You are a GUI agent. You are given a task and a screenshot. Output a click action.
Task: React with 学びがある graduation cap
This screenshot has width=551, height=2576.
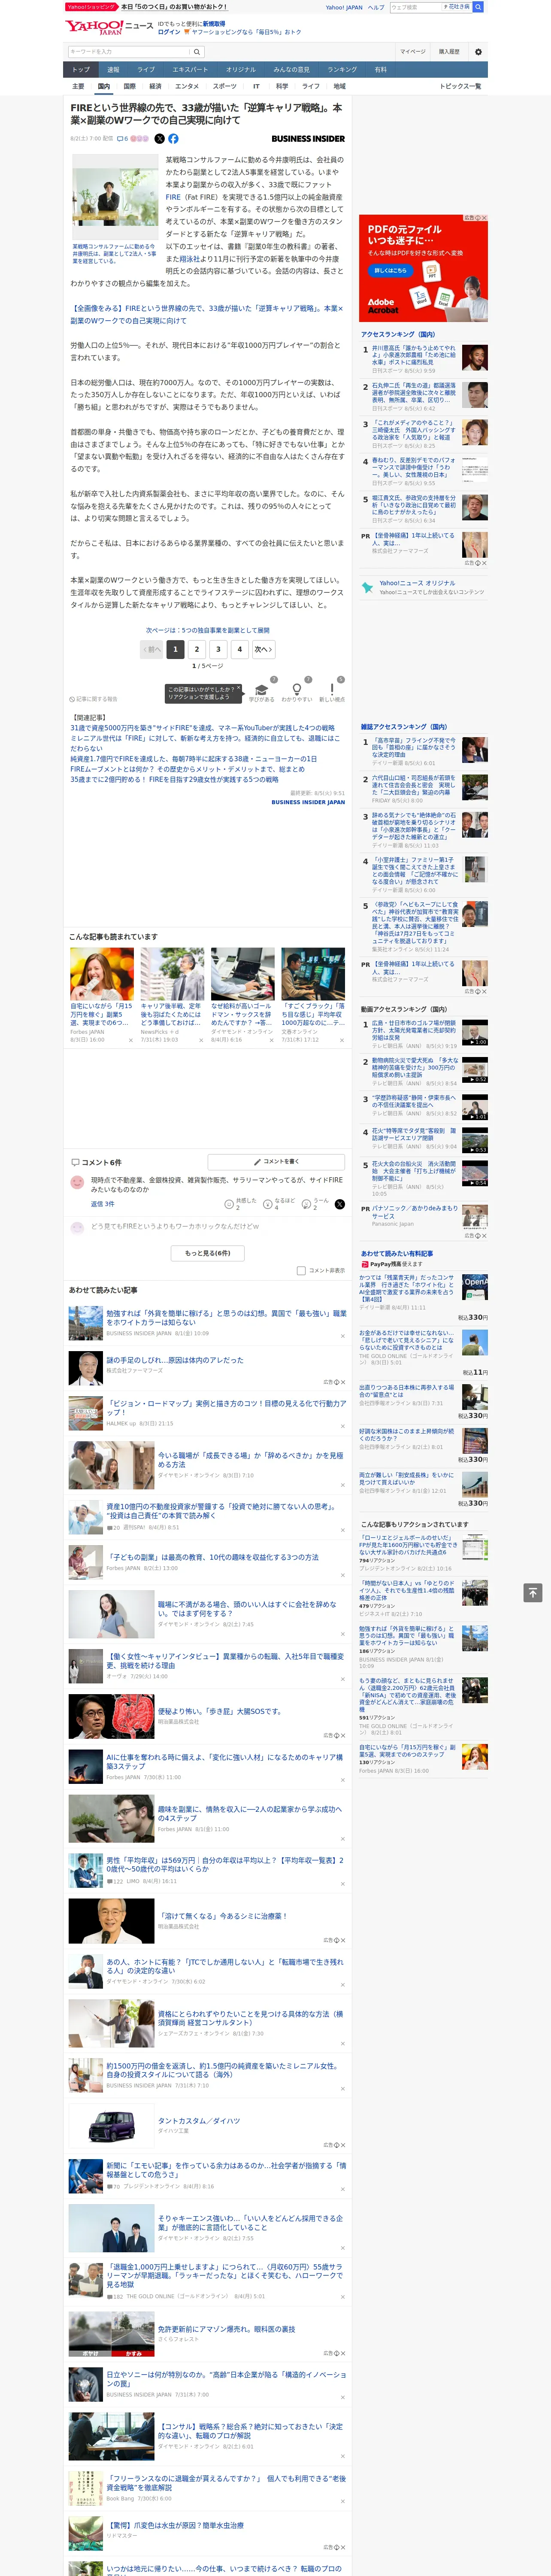262,690
